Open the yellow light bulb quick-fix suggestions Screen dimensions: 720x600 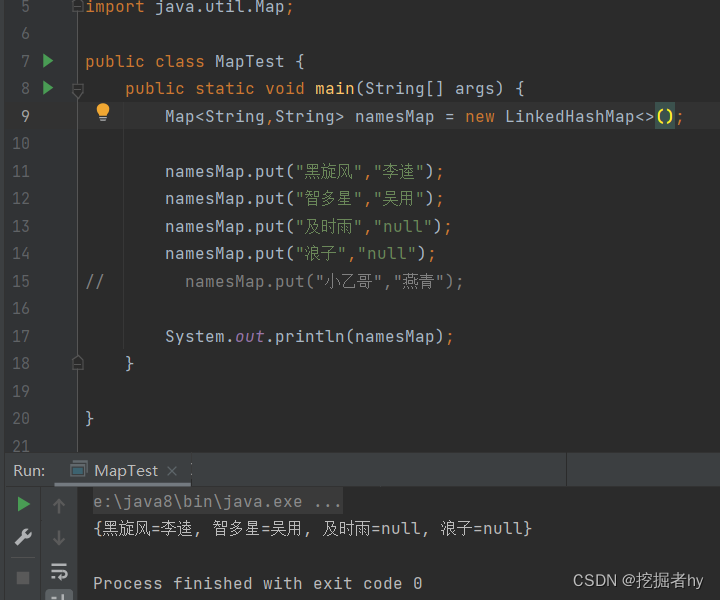point(102,112)
